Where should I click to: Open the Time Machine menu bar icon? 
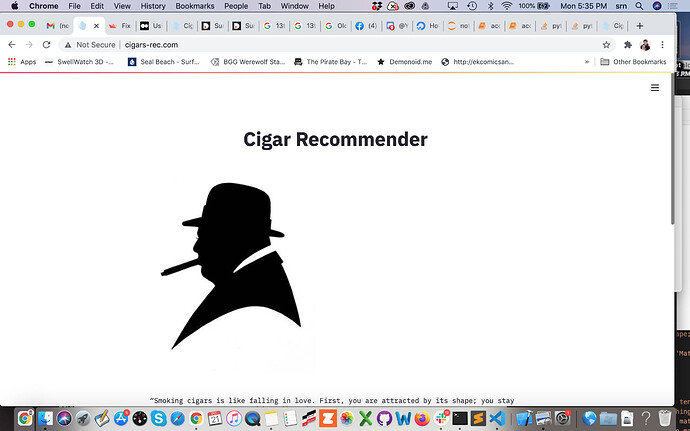(472, 6)
